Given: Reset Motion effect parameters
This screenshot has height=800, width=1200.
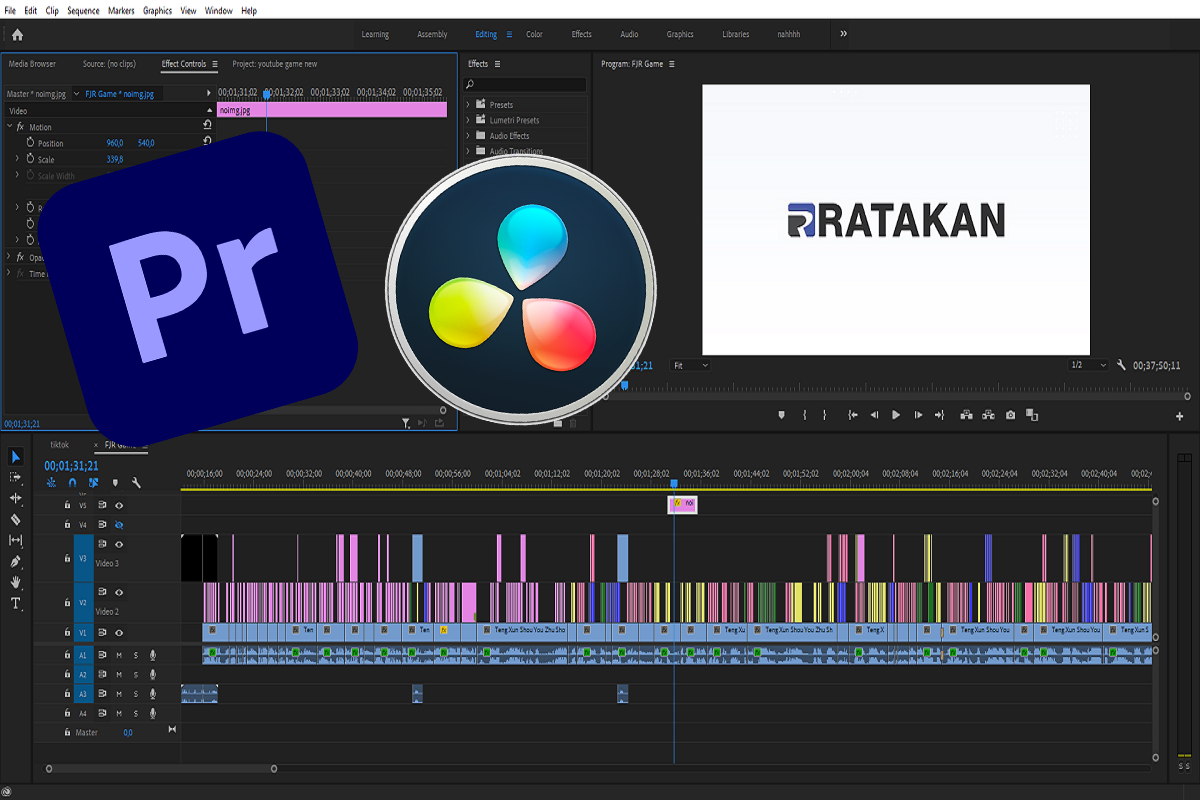Looking at the screenshot, I should 207,126.
